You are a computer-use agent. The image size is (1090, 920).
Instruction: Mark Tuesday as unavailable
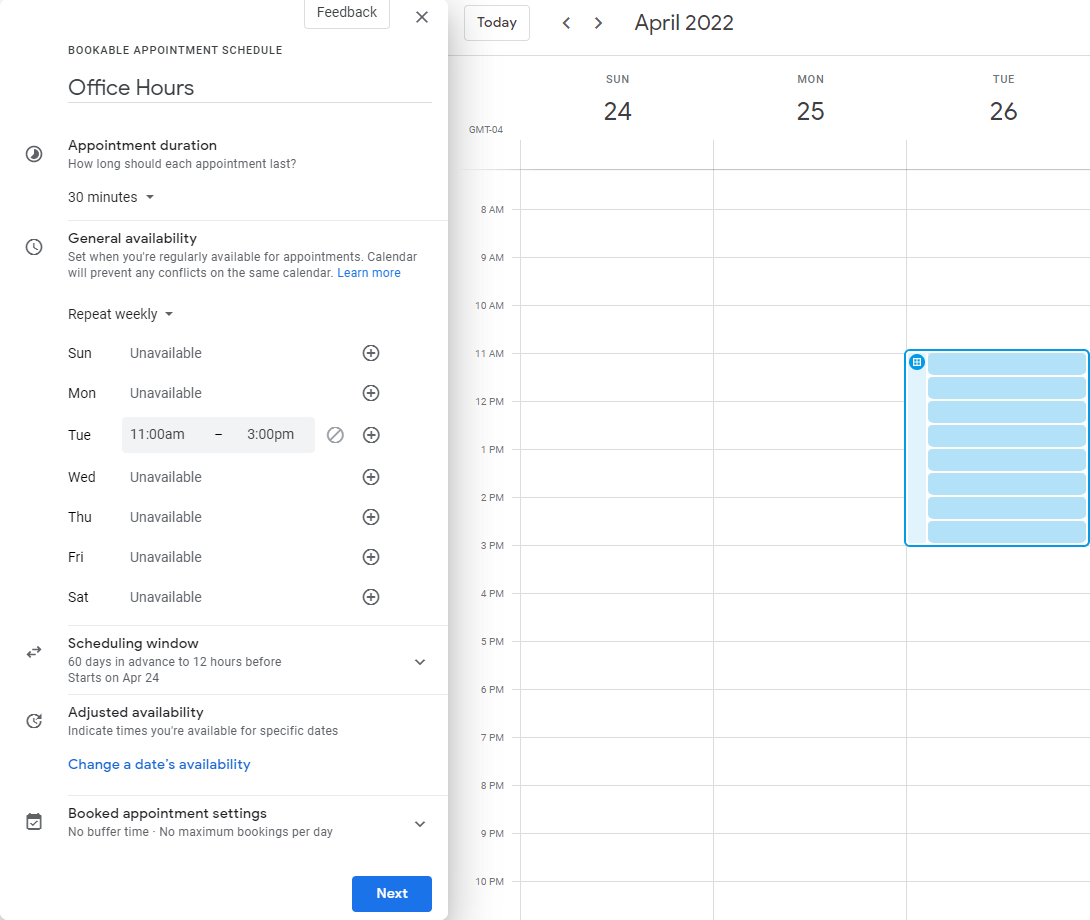pyautogui.click(x=336, y=435)
